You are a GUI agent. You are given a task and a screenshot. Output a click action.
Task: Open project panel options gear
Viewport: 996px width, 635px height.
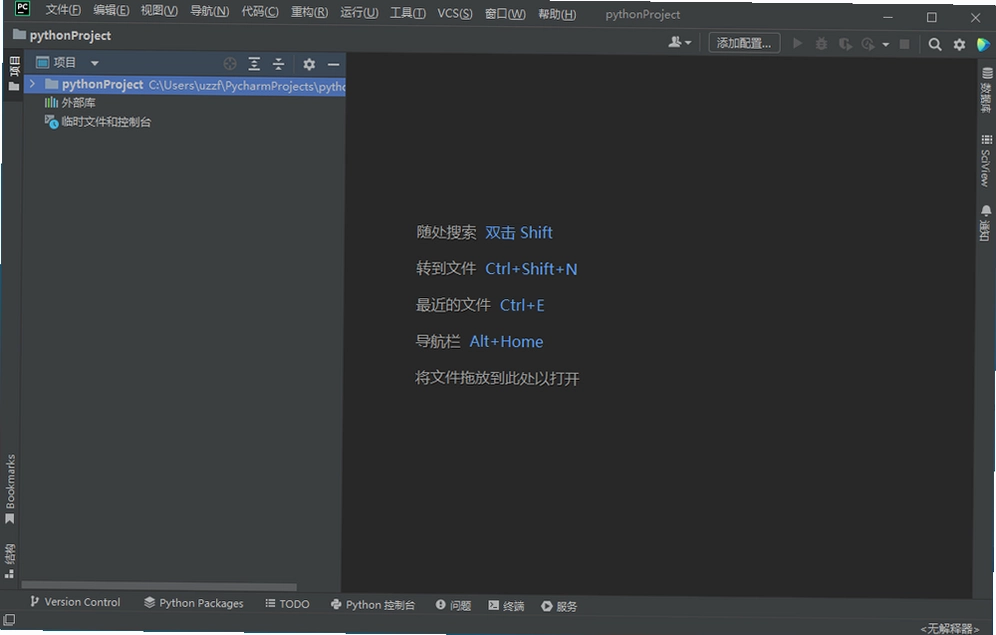click(x=309, y=64)
